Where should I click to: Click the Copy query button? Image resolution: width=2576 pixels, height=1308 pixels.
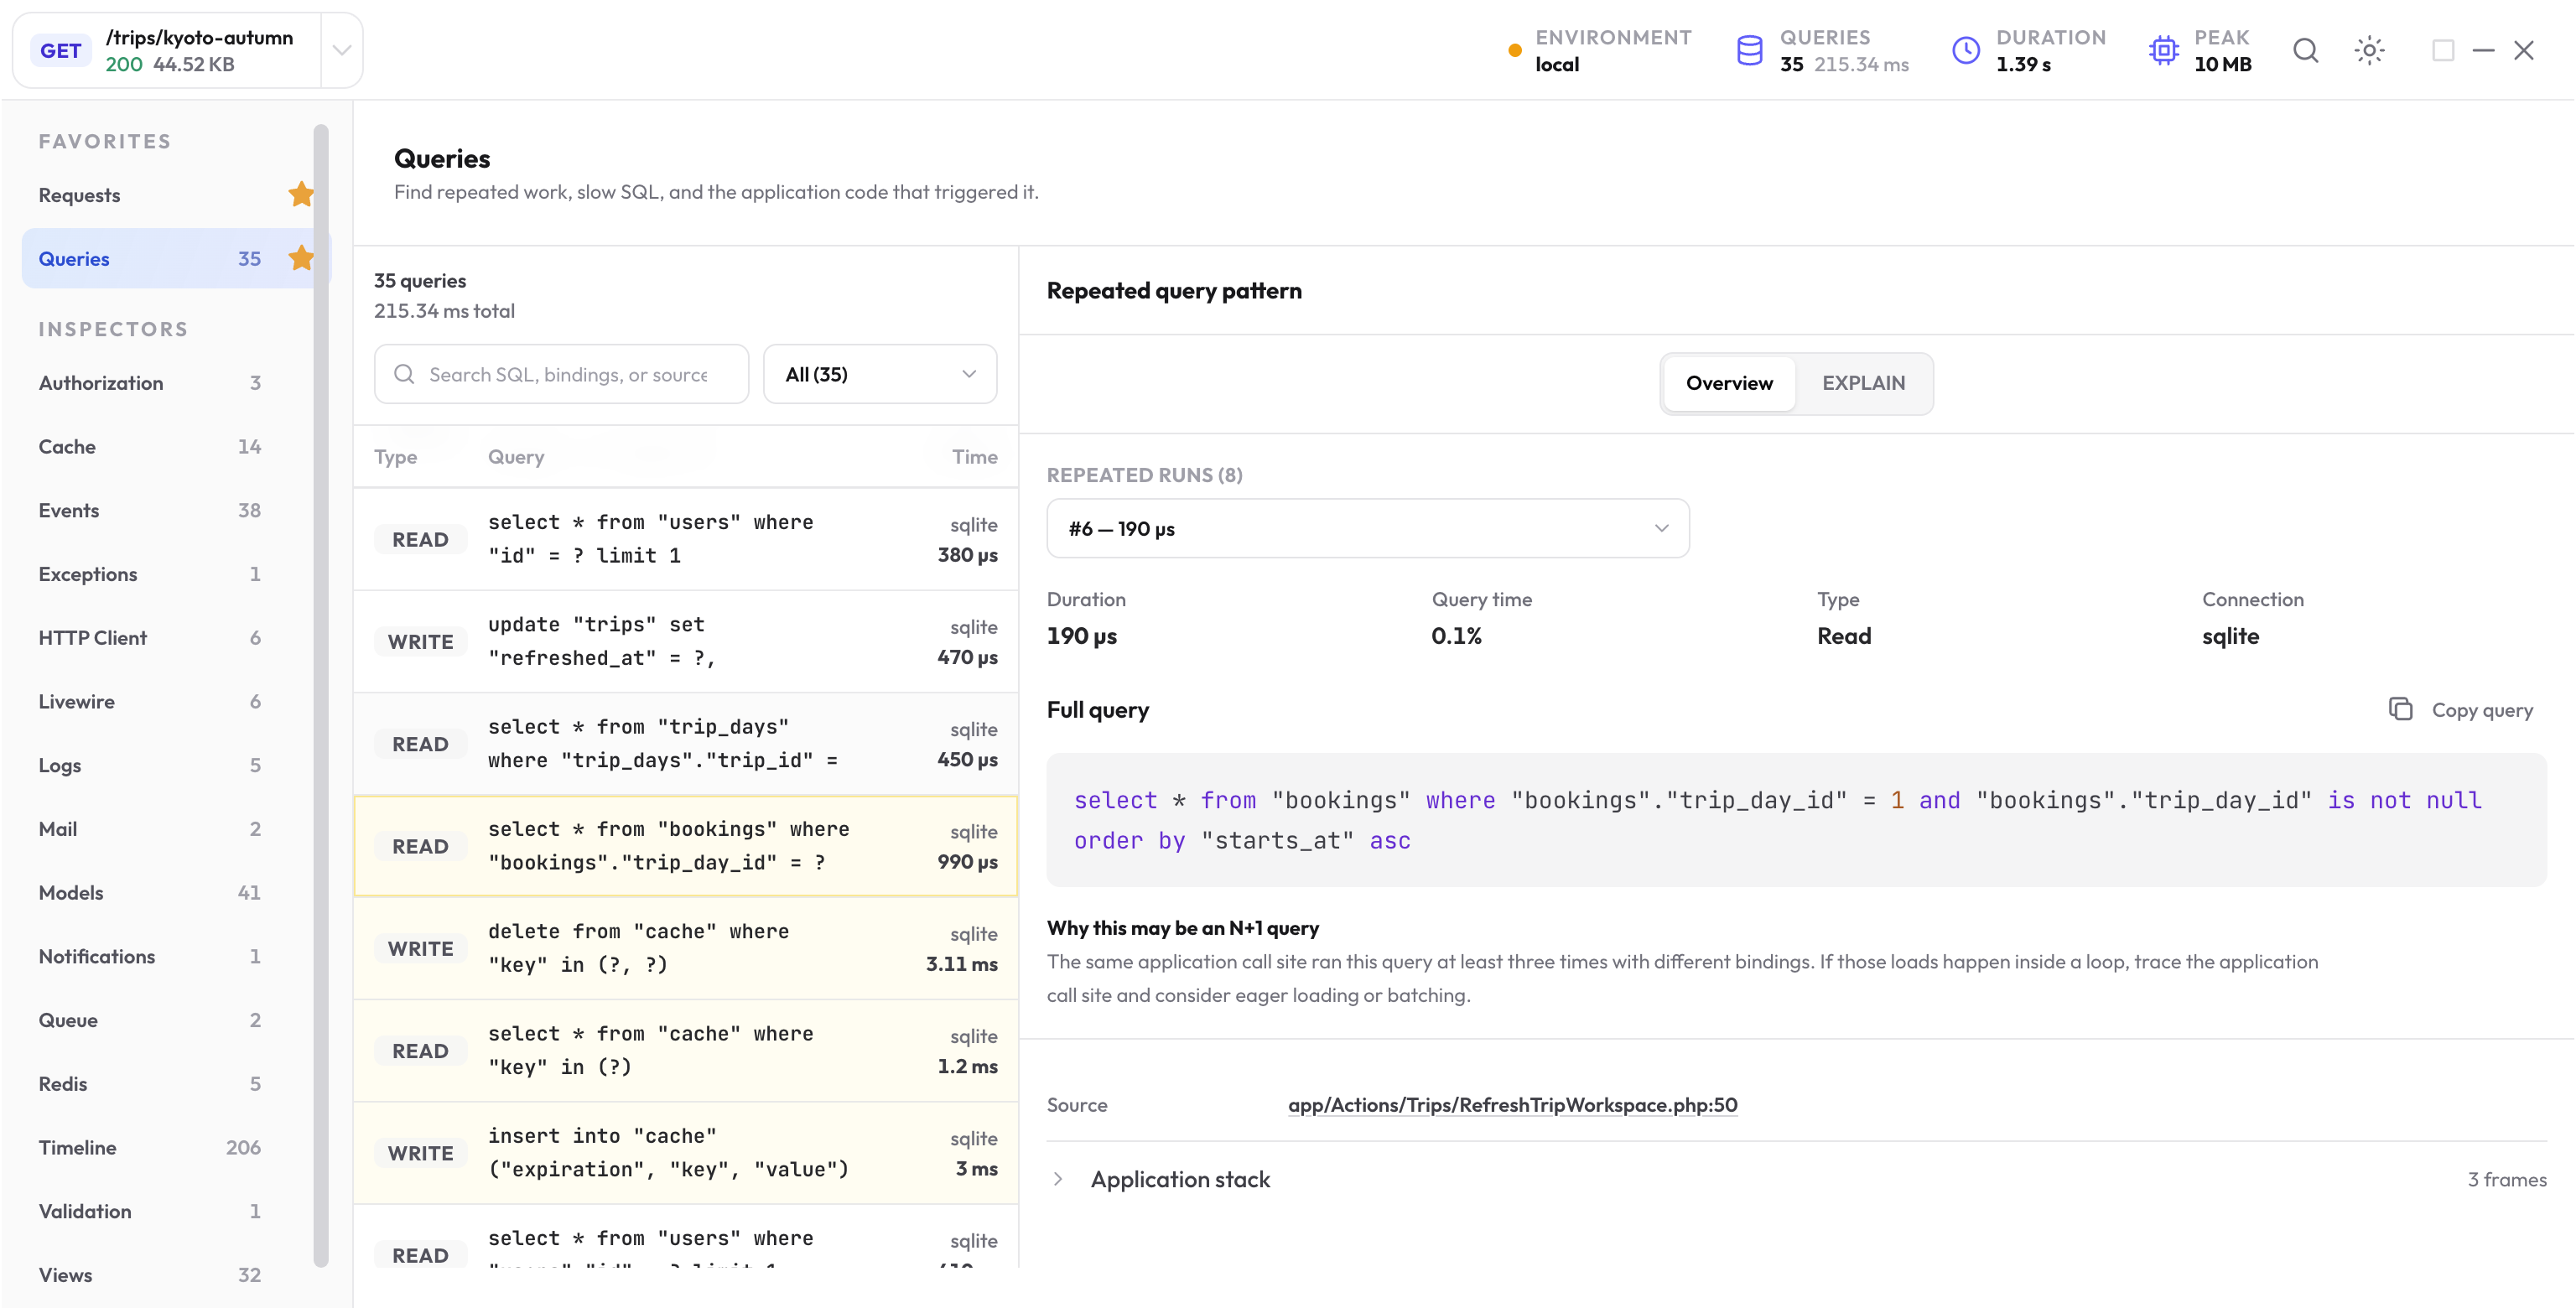pyautogui.click(x=2461, y=709)
